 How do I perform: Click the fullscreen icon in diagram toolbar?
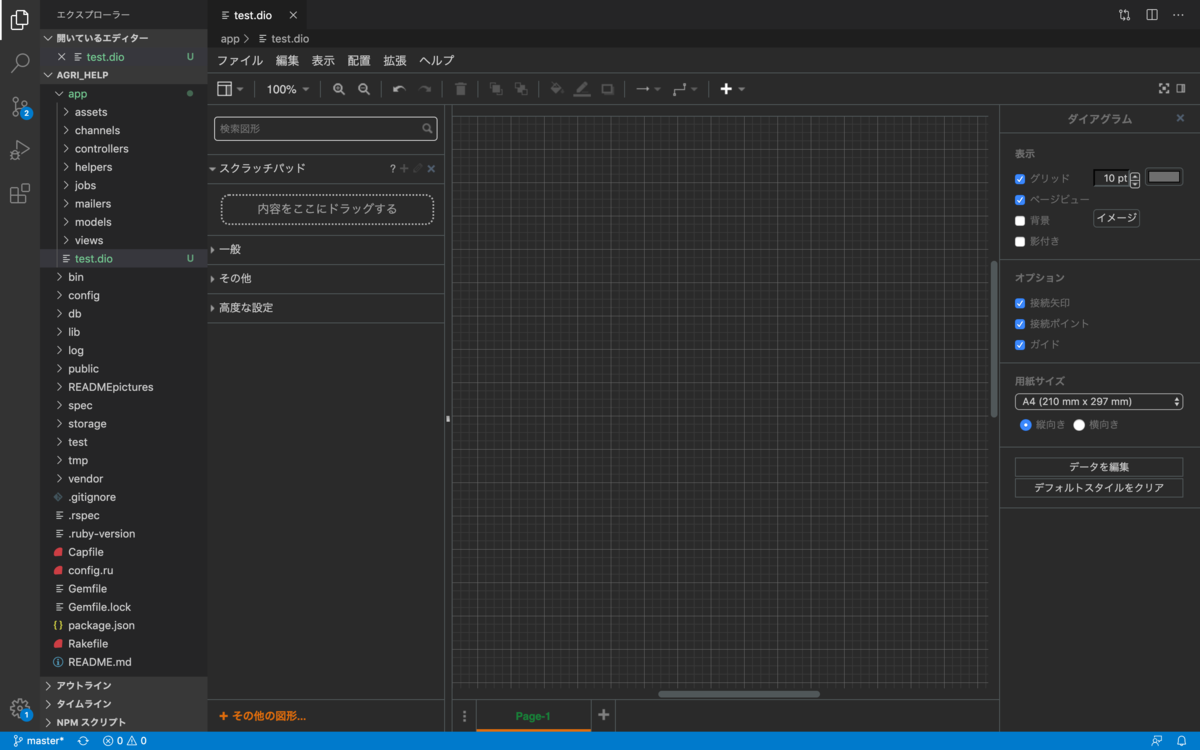[1164, 89]
